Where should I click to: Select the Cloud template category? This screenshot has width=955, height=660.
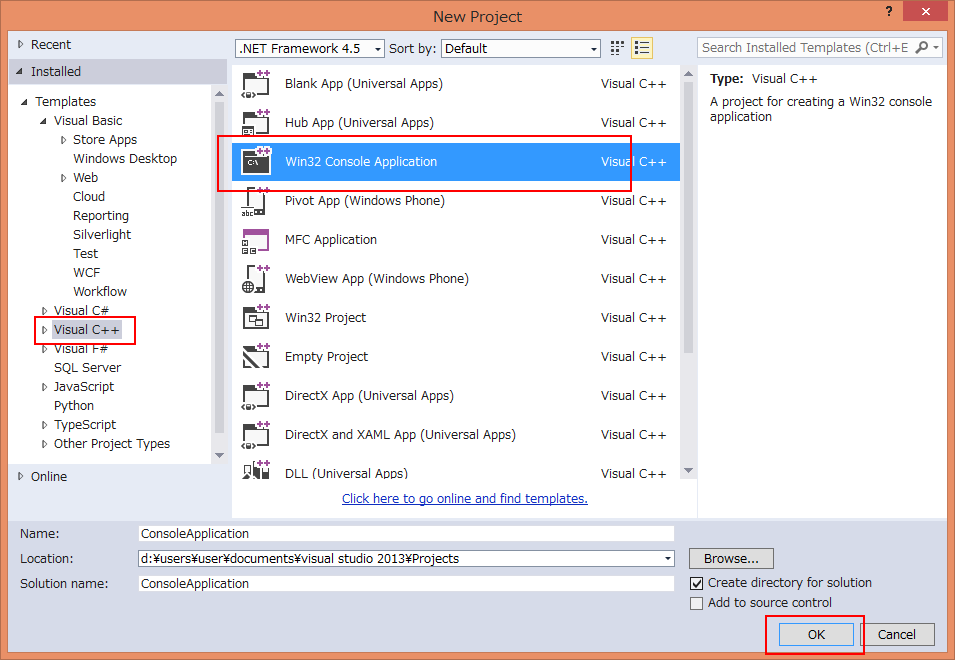[89, 197]
